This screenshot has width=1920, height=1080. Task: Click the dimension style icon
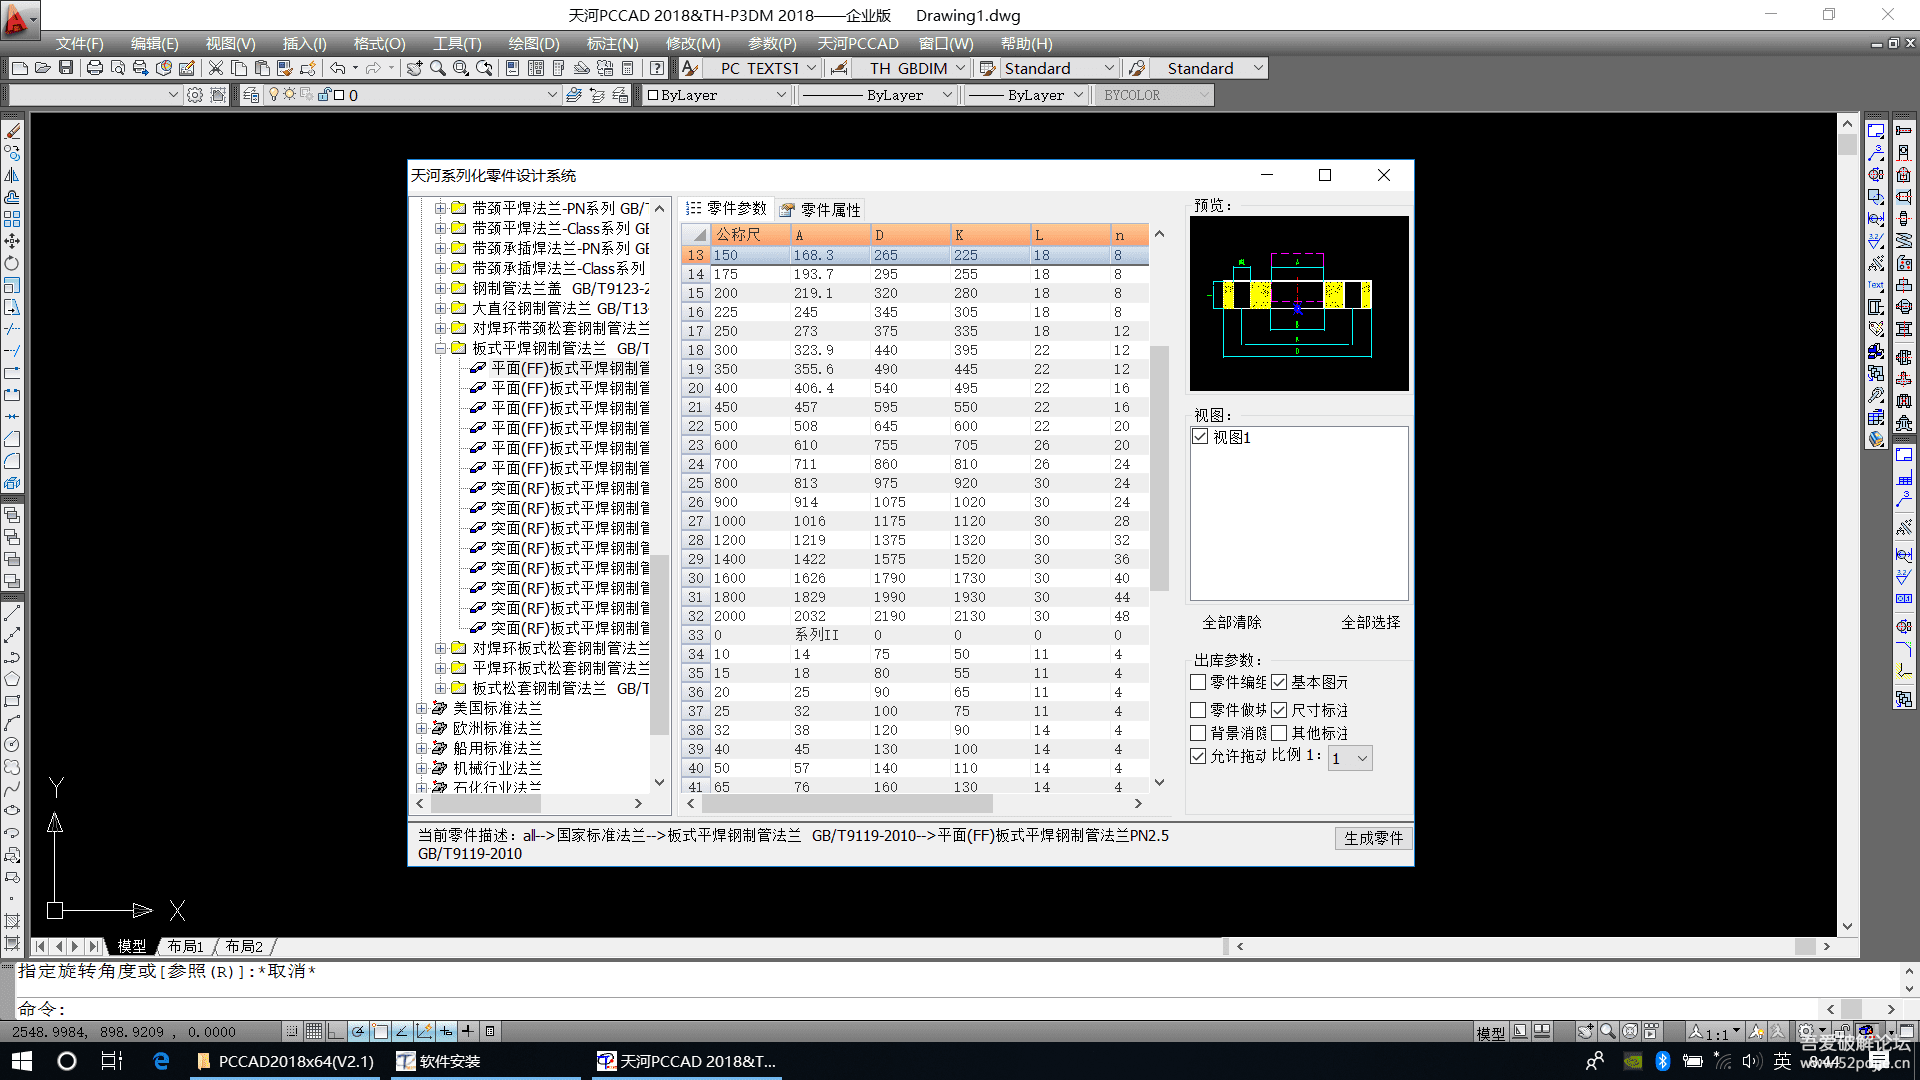tap(840, 68)
